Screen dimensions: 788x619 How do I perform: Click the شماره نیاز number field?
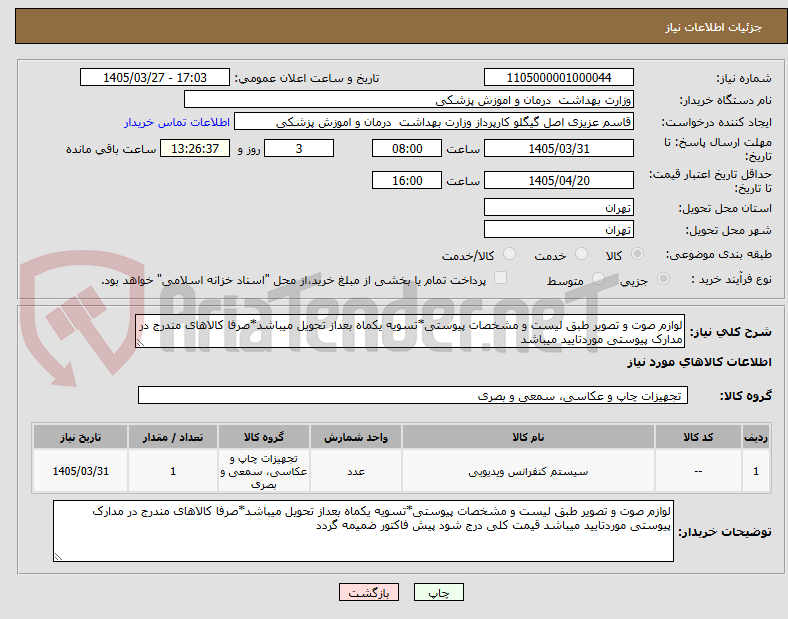pyautogui.click(x=559, y=77)
